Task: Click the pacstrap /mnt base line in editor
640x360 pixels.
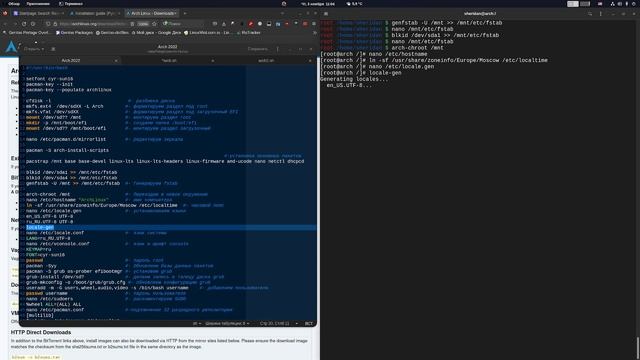Action: [165, 161]
